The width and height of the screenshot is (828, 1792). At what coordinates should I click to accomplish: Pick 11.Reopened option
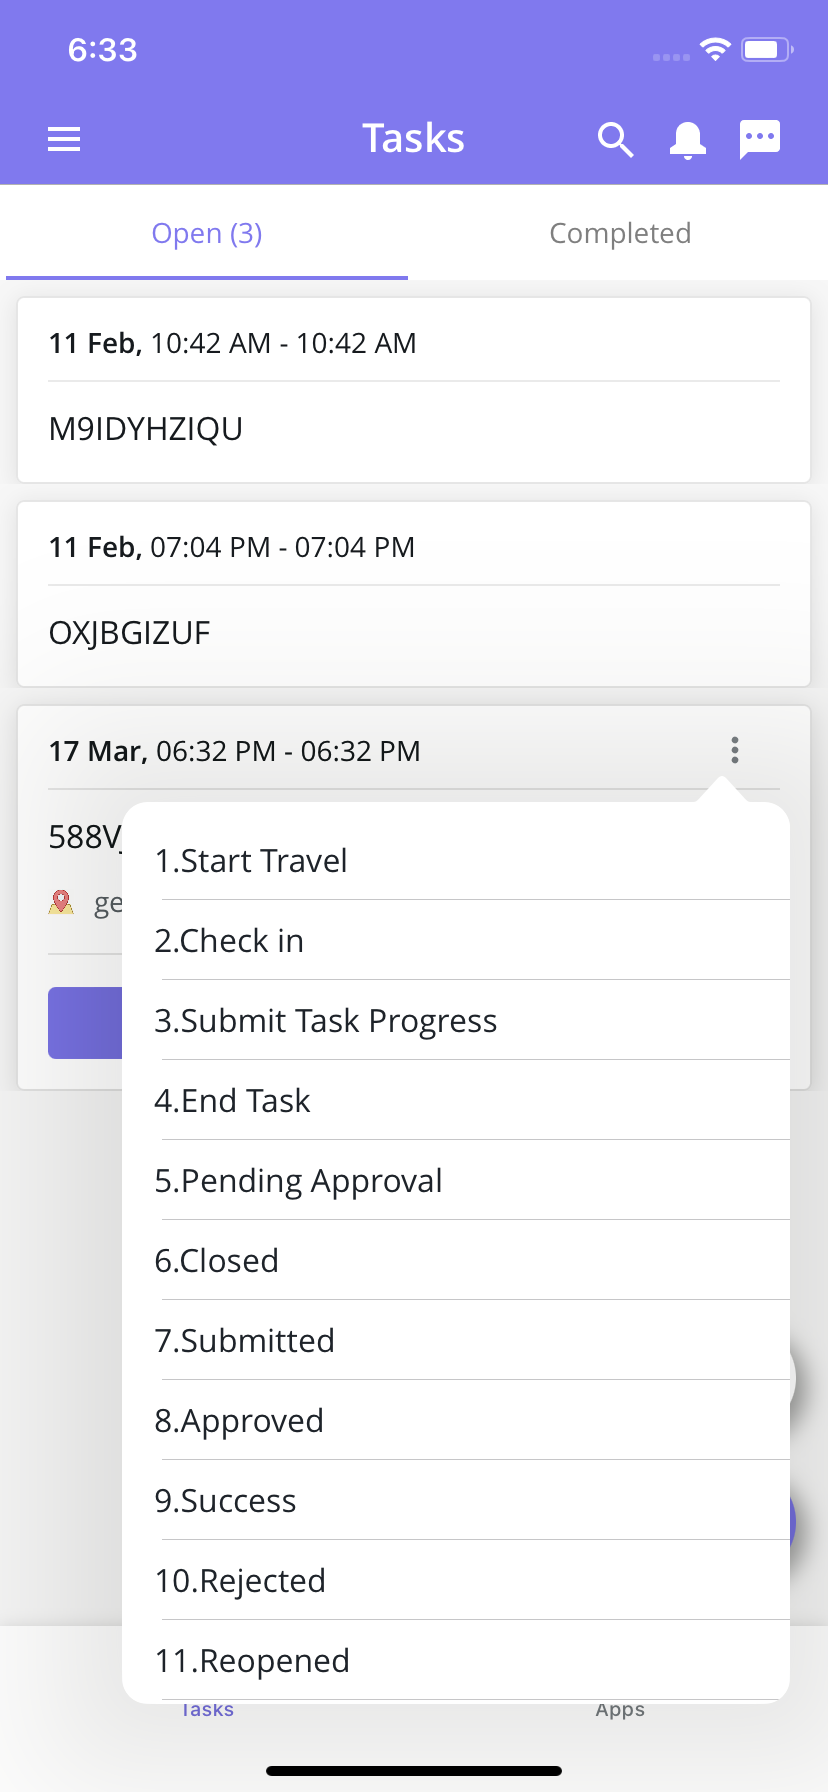(x=456, y=1660)
